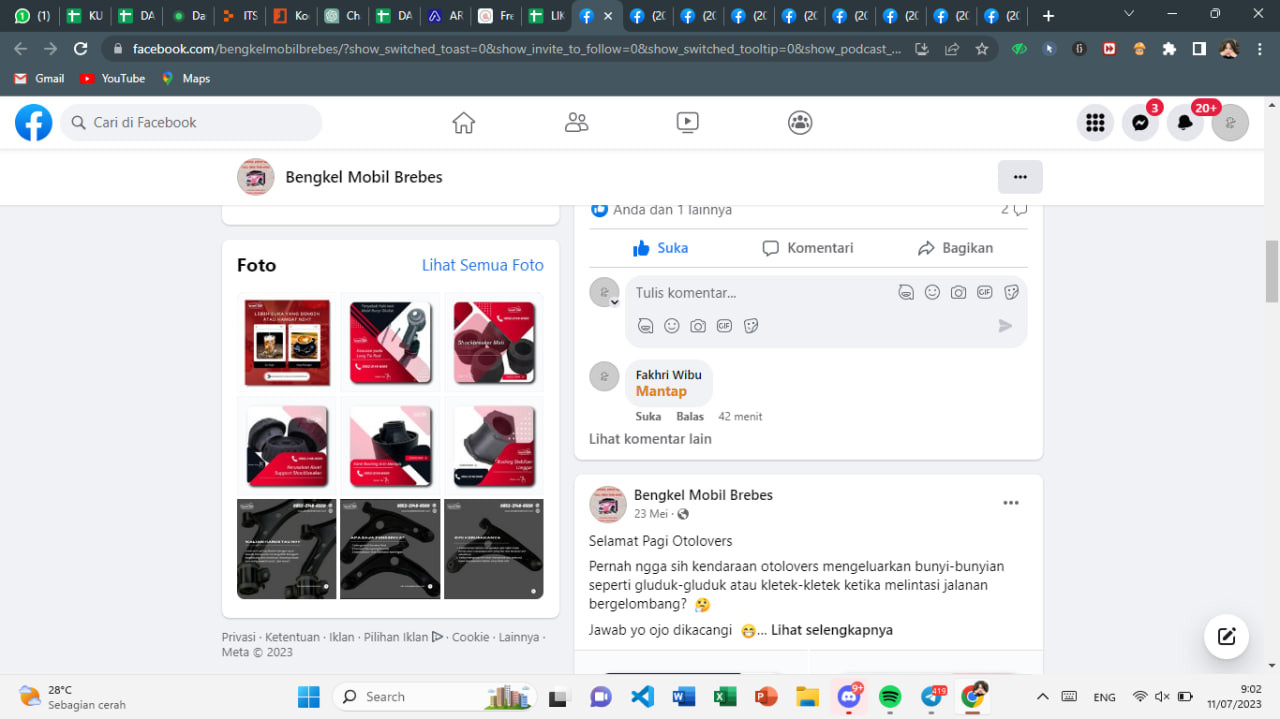Viewport: 1280px width, 719px height.
Task: Click the browser address bar URL
Action: pyautogui.click(x=517, y=49)
